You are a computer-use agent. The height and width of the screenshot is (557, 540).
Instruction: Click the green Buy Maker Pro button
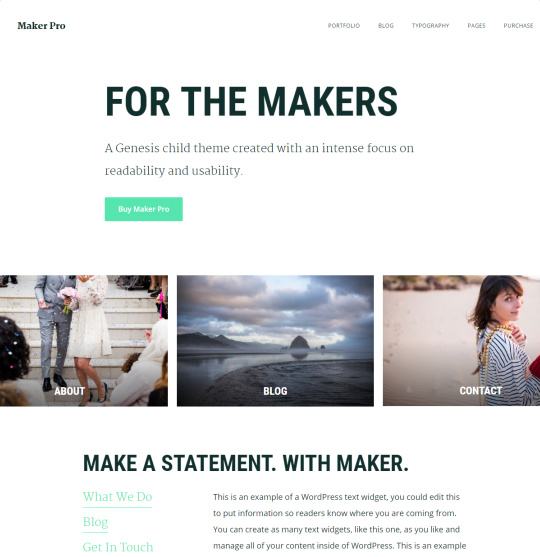click(x=144, y=209)
